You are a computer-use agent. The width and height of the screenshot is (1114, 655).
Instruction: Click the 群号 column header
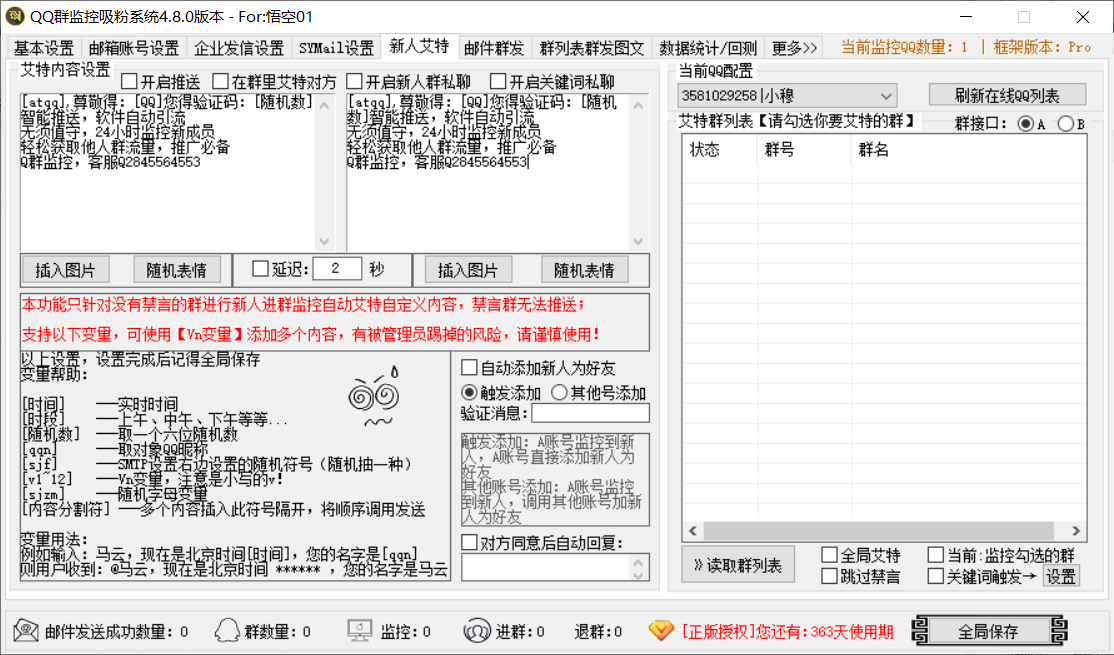804,149
